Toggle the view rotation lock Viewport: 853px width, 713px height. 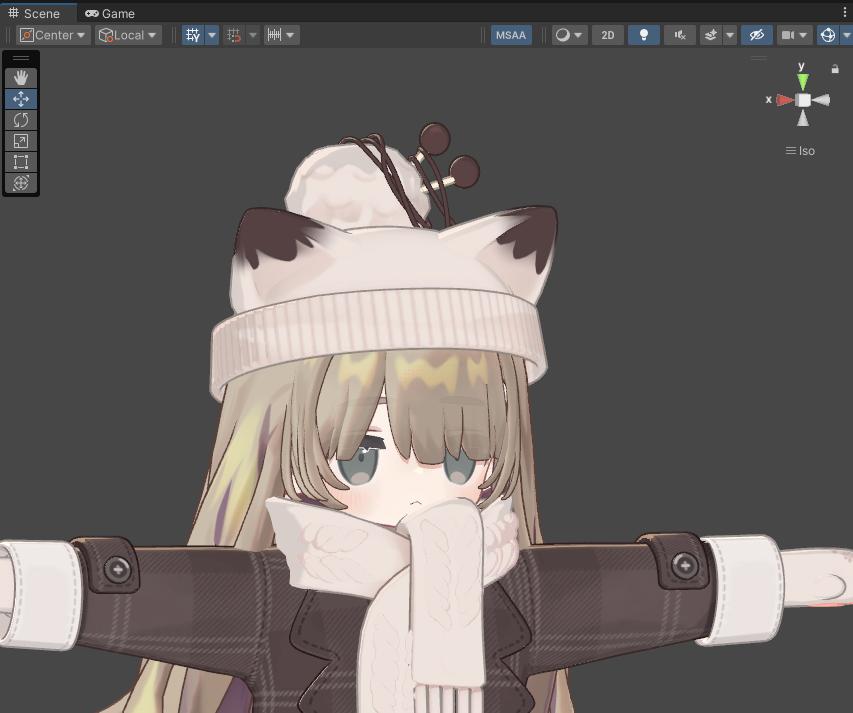click(835, 69)
